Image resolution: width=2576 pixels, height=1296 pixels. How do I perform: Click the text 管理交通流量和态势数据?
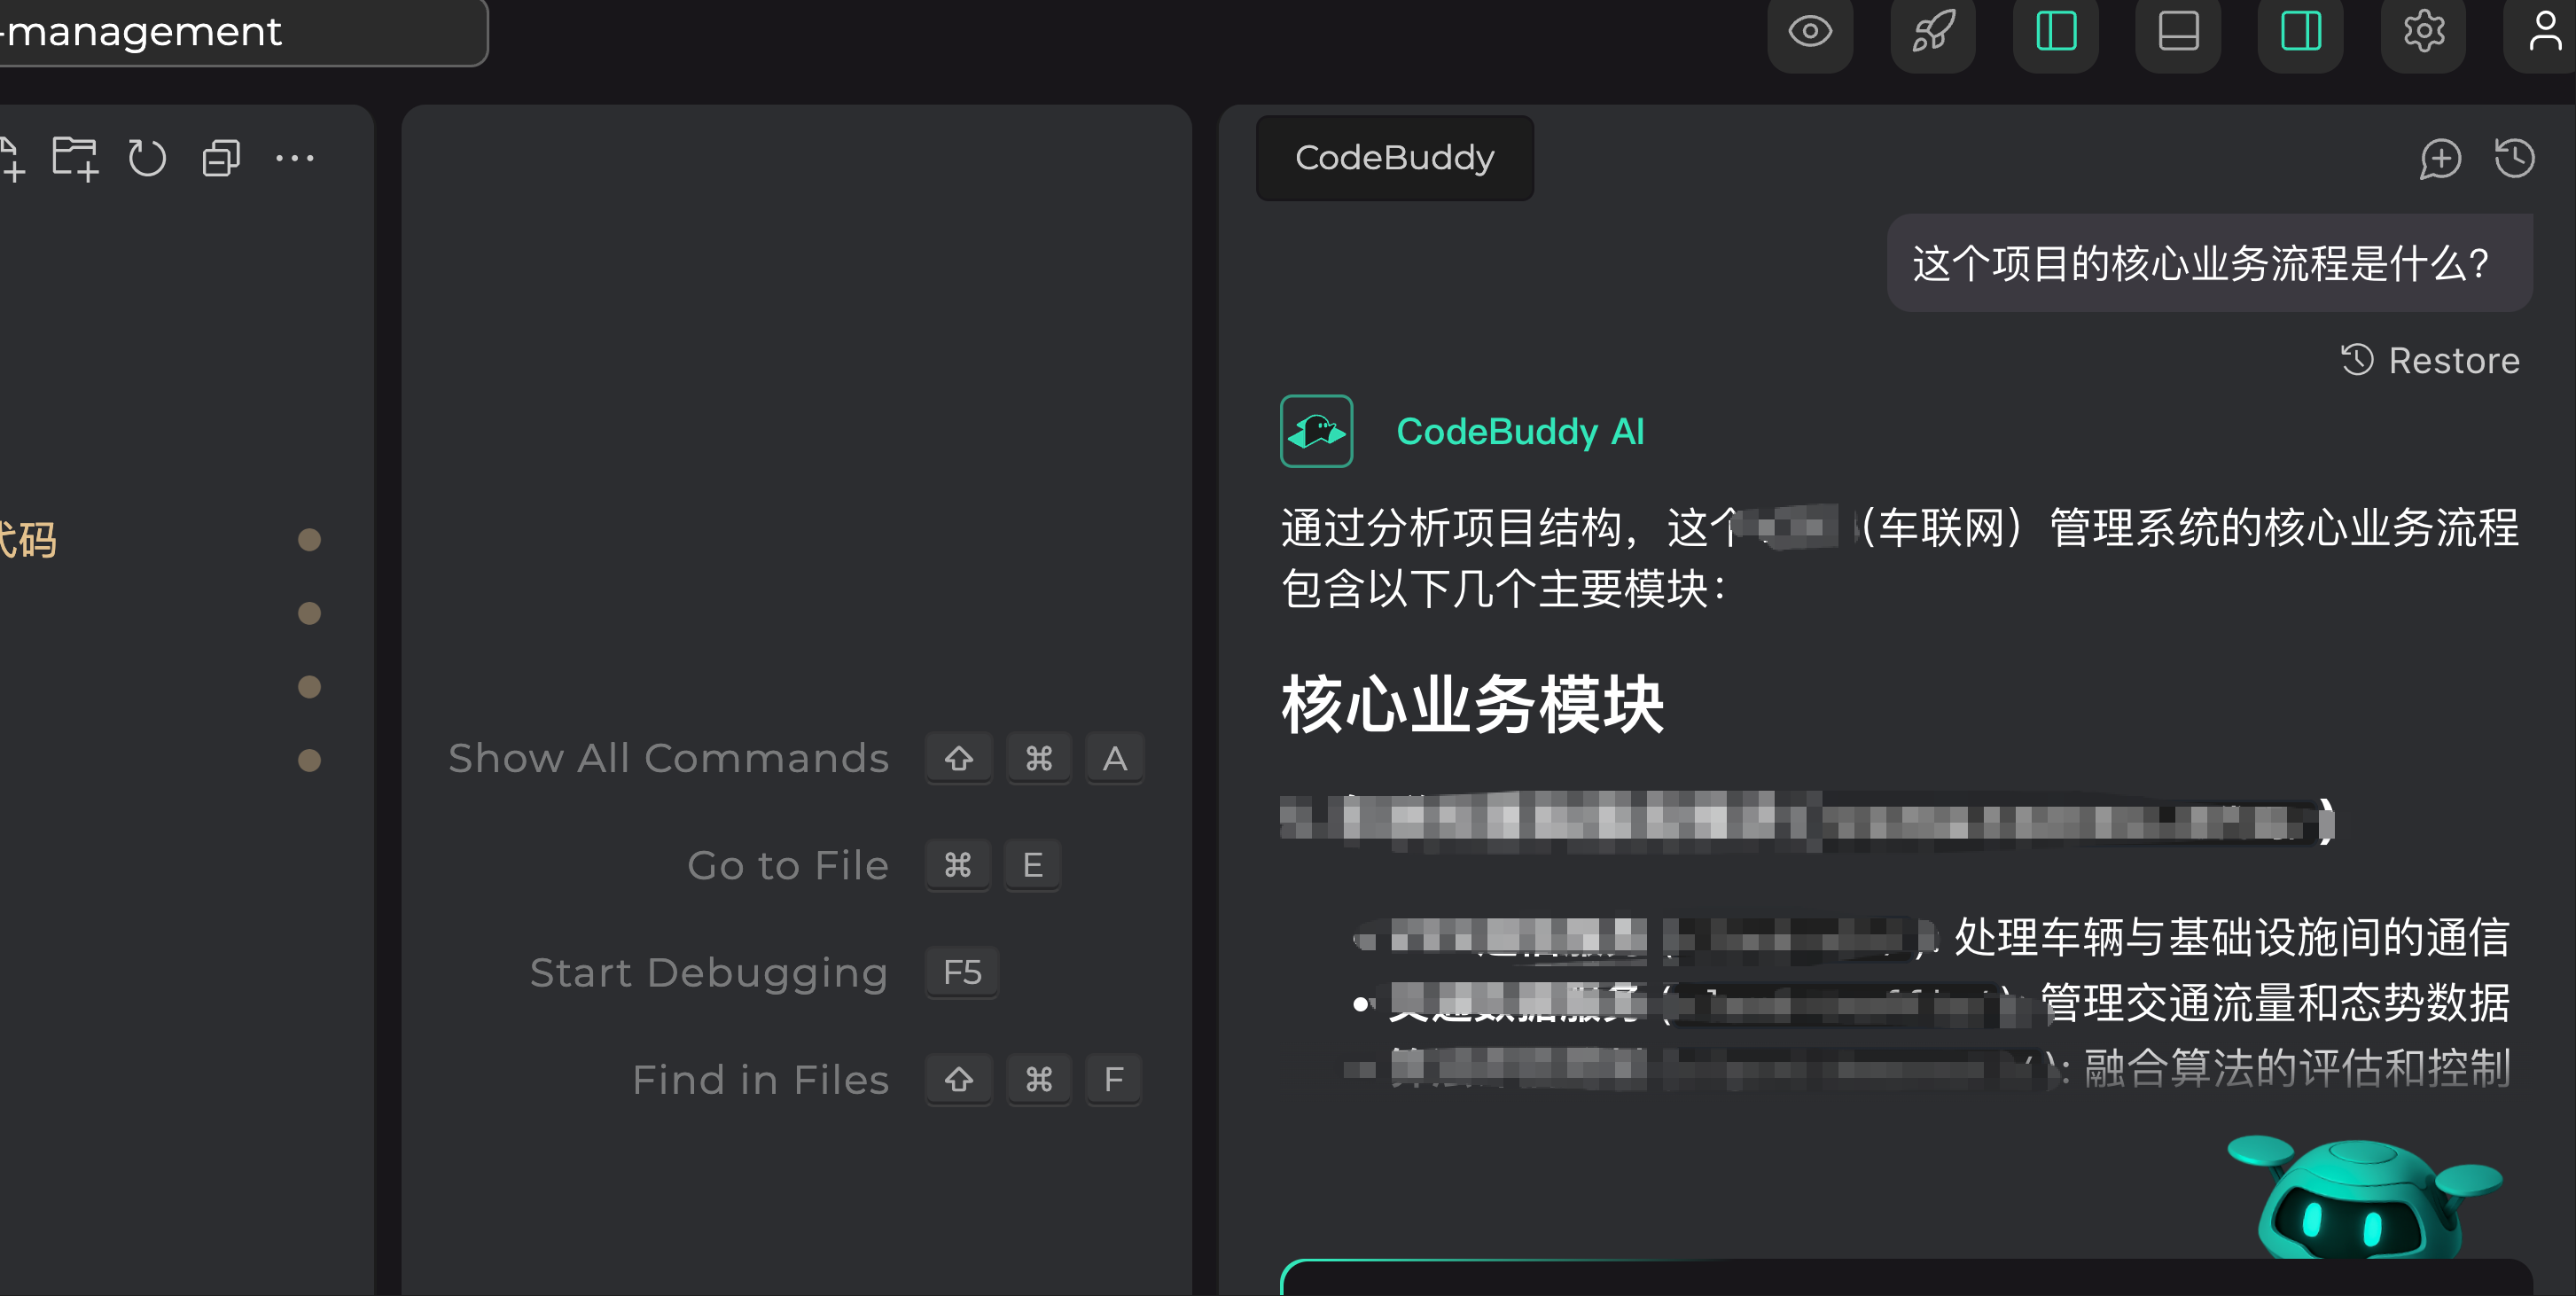pos(2275,1003)
